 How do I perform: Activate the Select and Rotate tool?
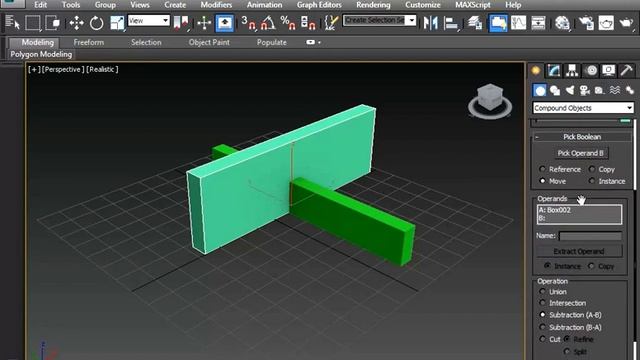(96, 22)
